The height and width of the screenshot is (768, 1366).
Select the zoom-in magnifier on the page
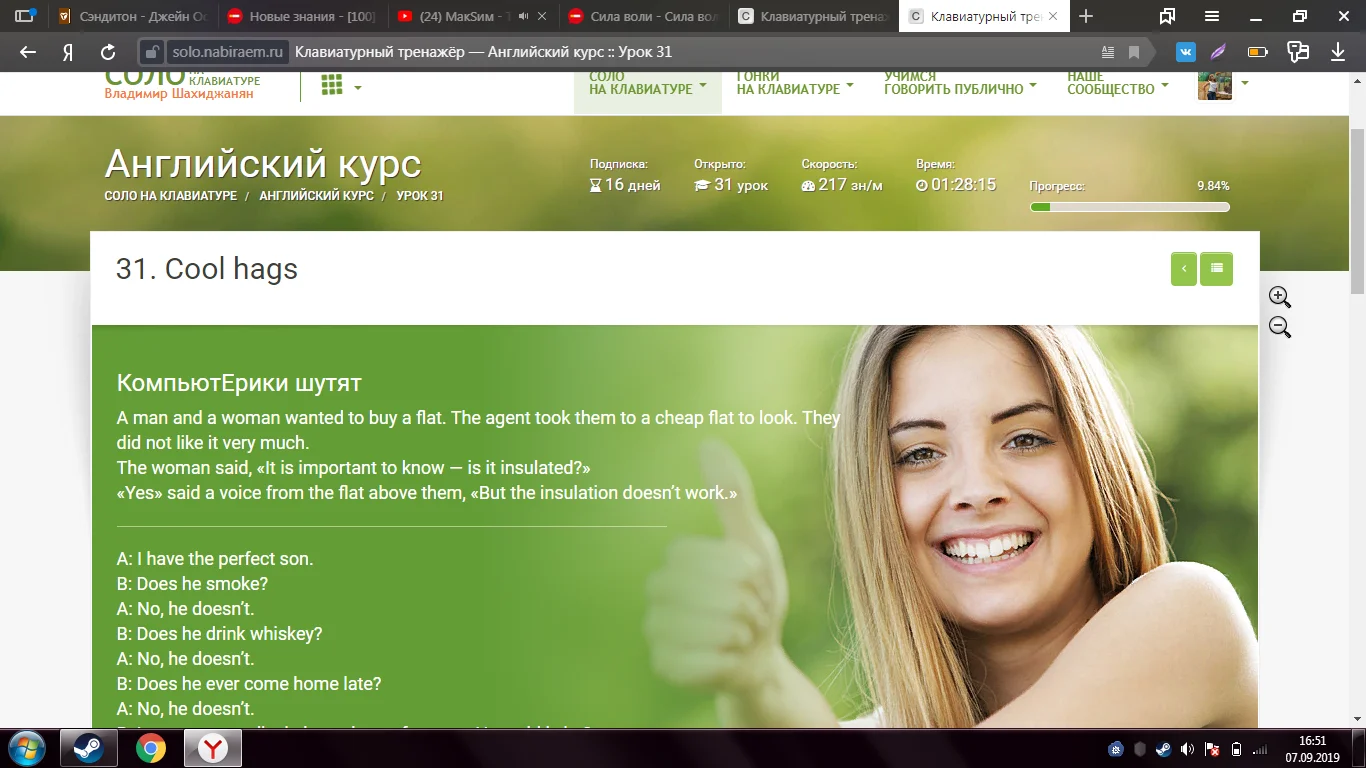pos(1279,297)
